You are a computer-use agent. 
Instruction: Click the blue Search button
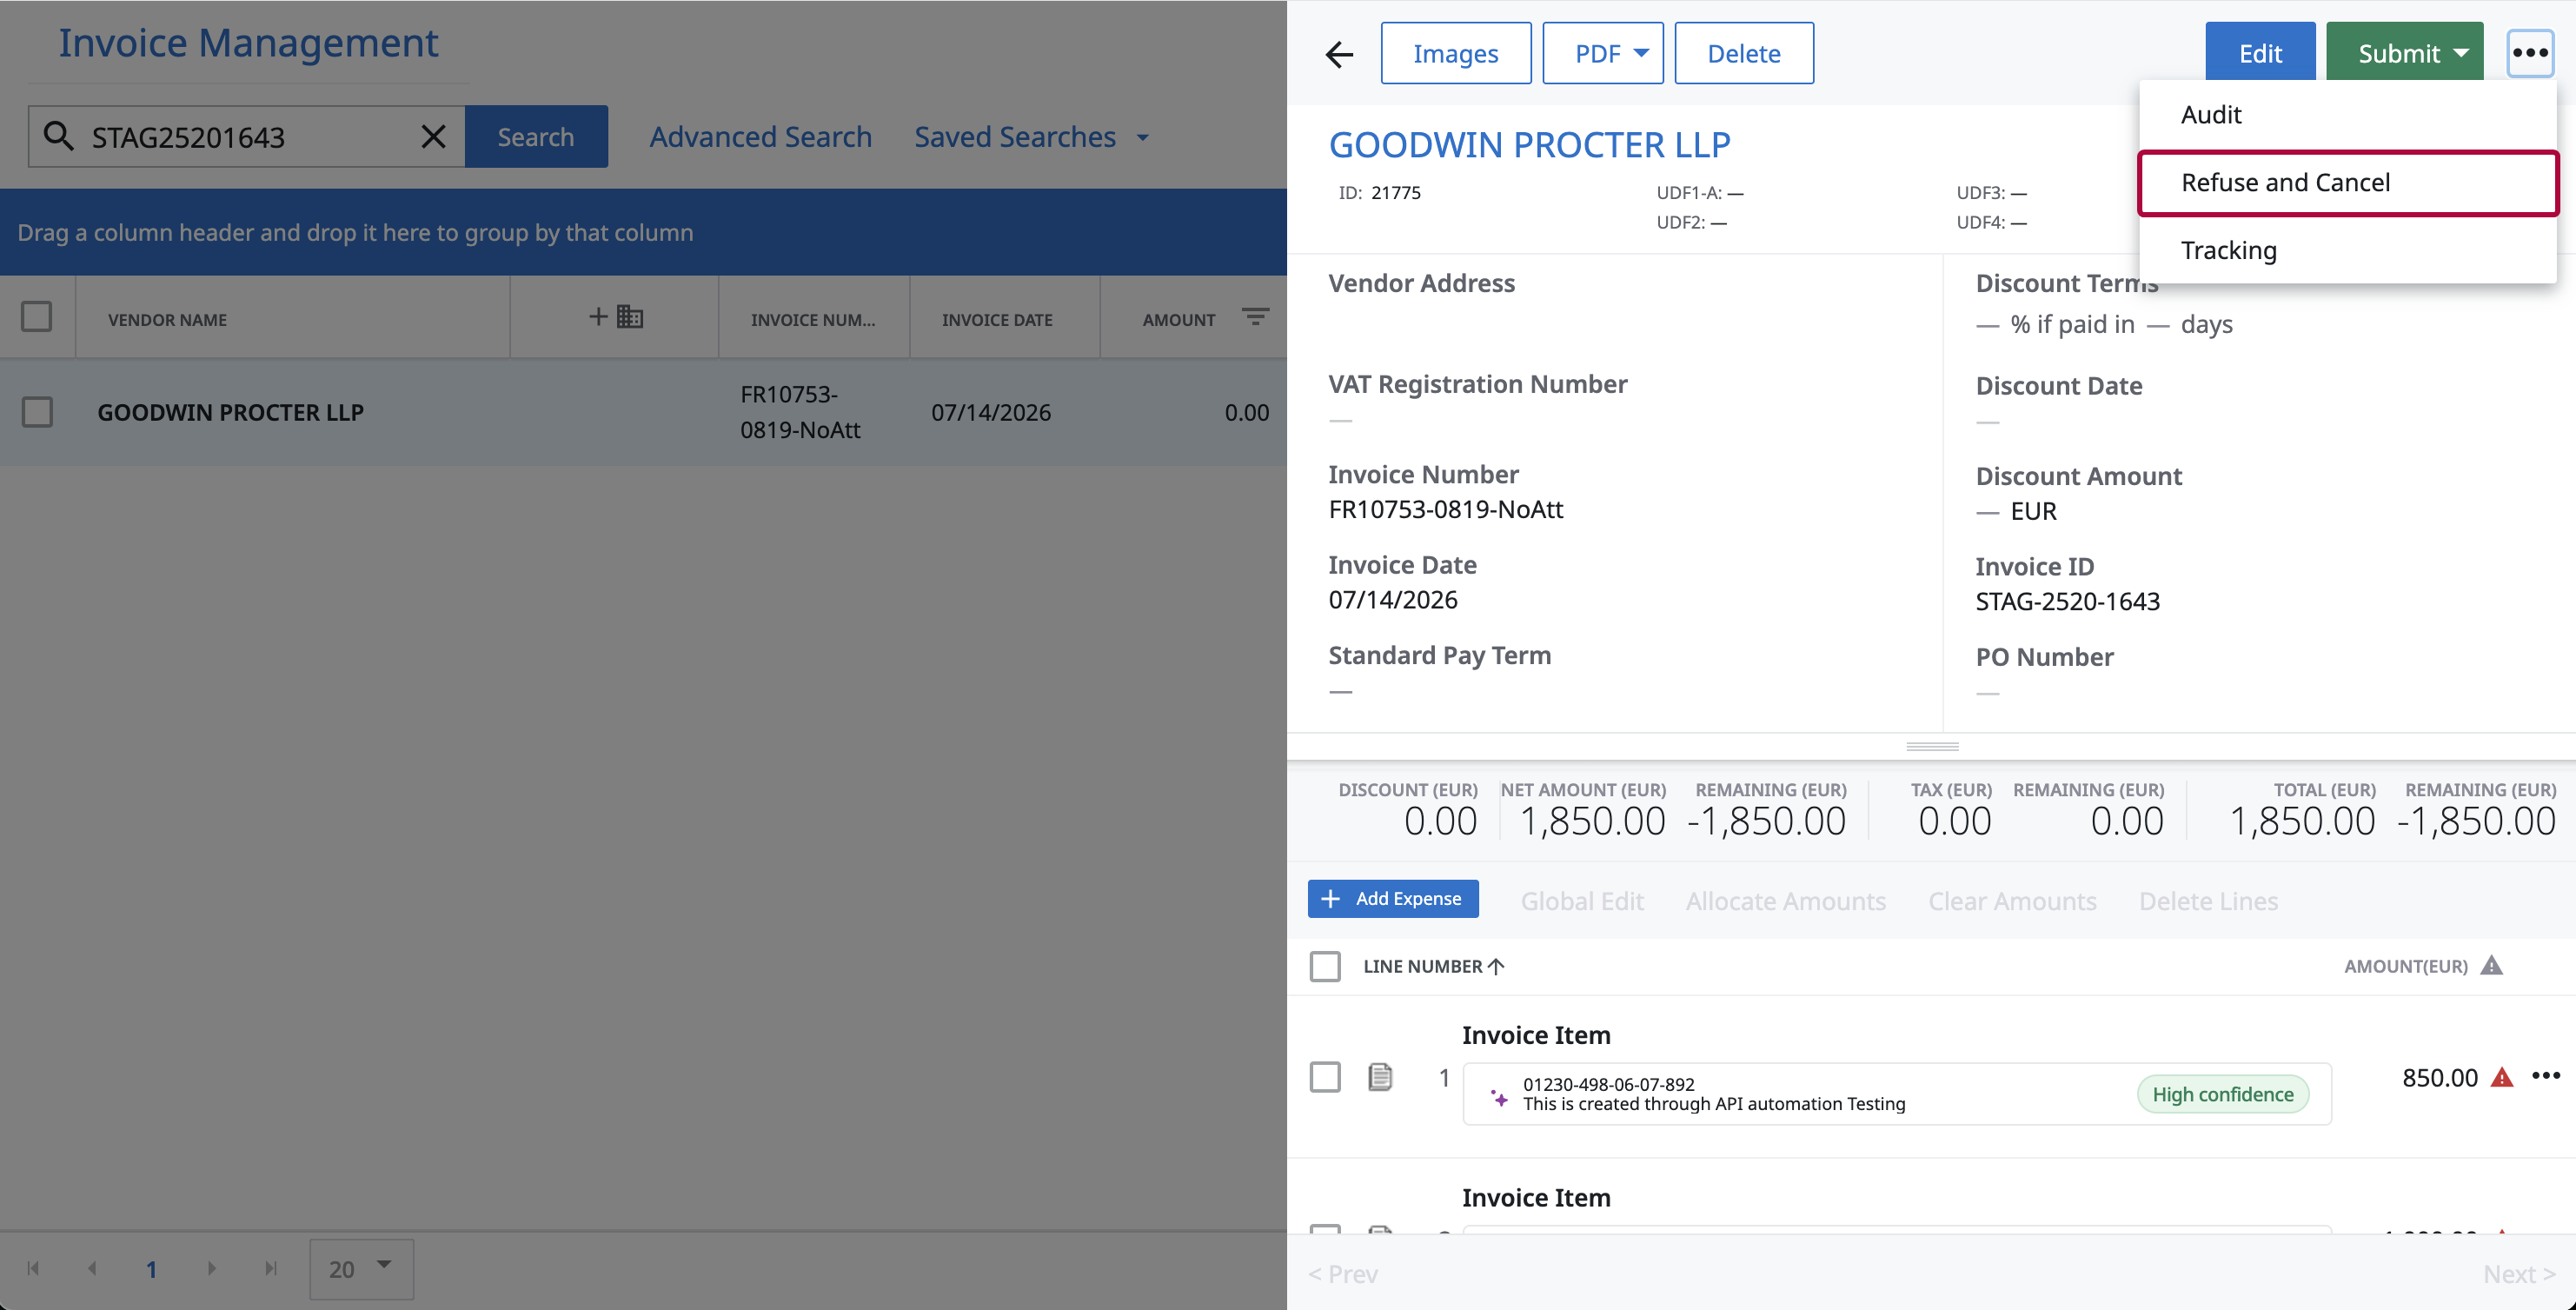[536, 136]
